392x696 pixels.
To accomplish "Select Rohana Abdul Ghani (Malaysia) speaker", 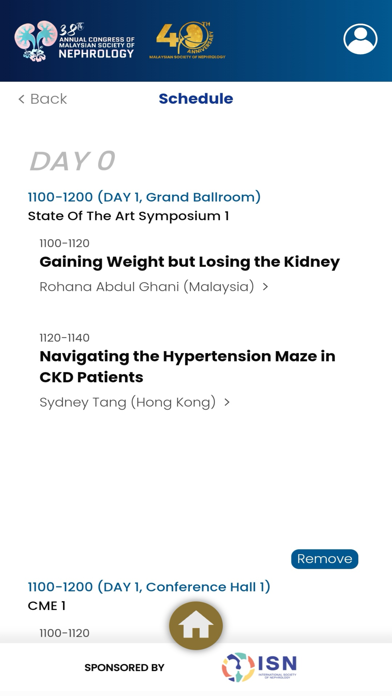I will 147,287.
